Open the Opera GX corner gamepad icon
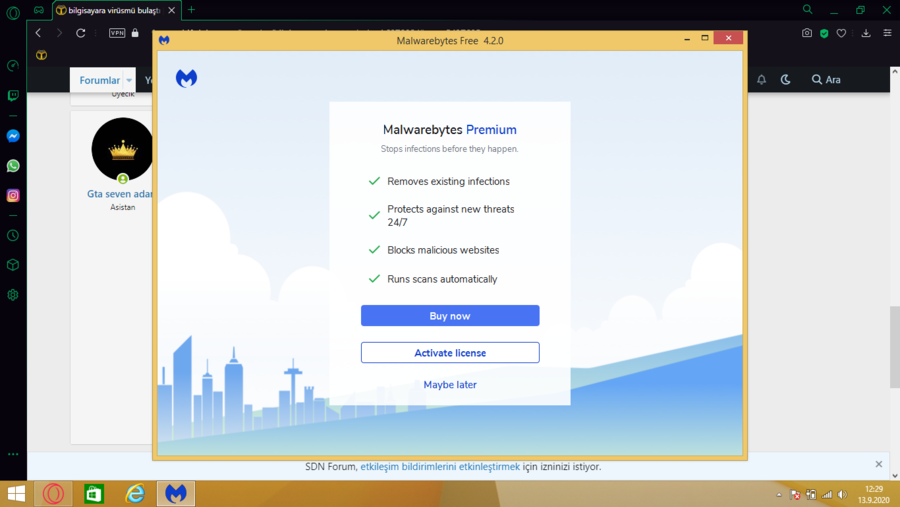Image resolution: width=900 pixels, height=507 pixels. [x=38, y=10]
